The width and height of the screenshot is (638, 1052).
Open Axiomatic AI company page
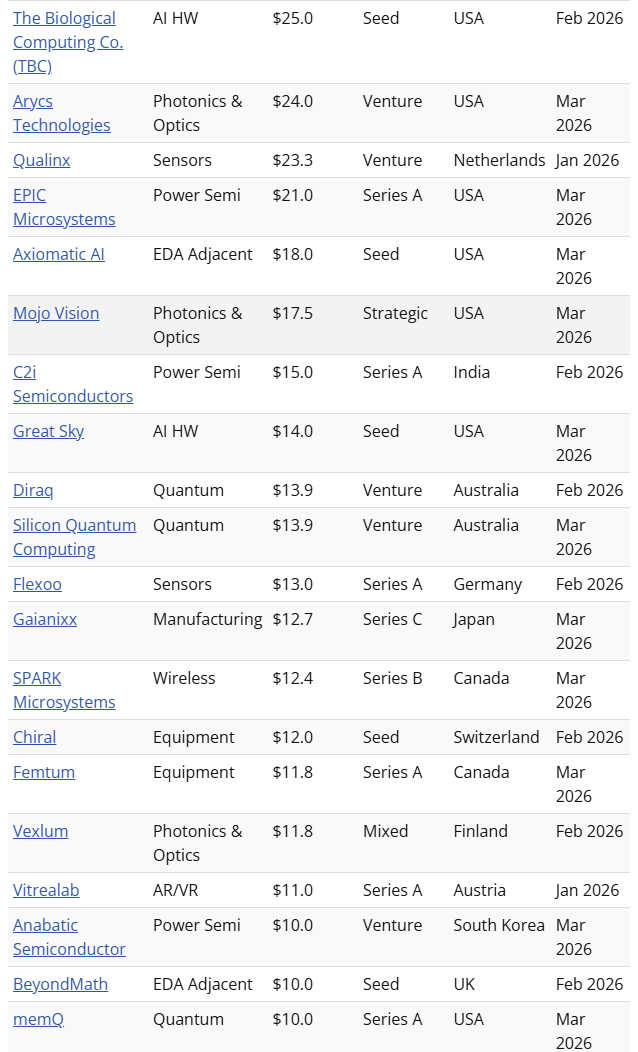point(59,254)
